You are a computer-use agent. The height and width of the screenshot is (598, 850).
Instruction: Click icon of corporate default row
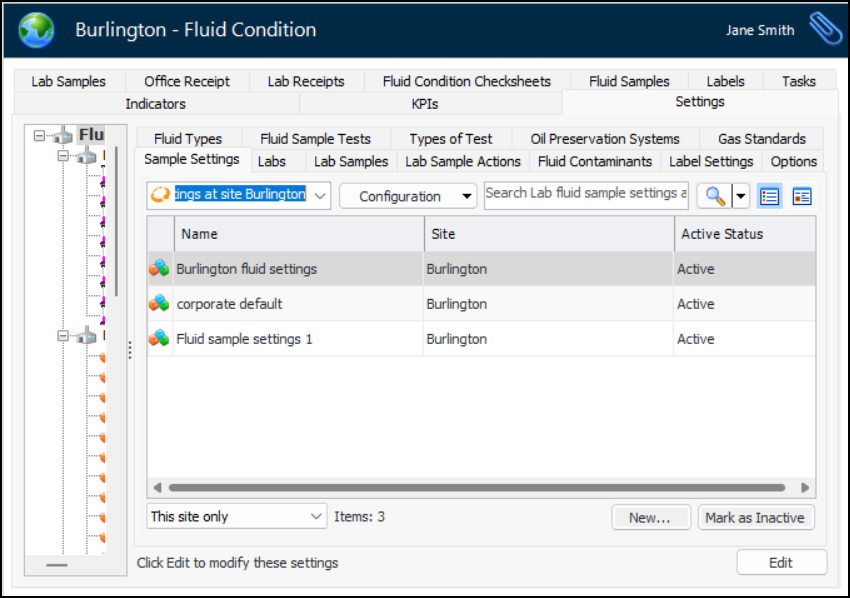tap(159, 304)
